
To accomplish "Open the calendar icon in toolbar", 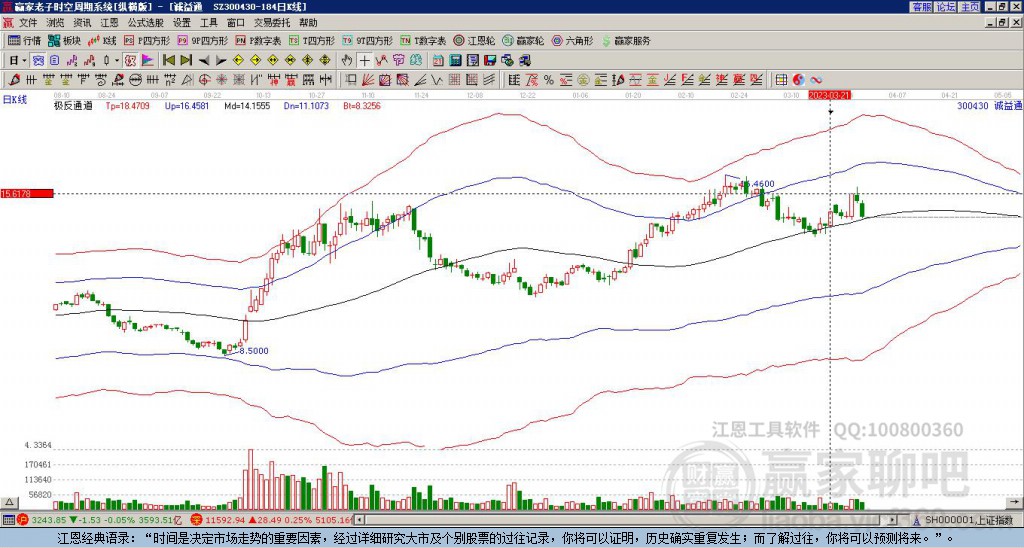I will (438, 60).
